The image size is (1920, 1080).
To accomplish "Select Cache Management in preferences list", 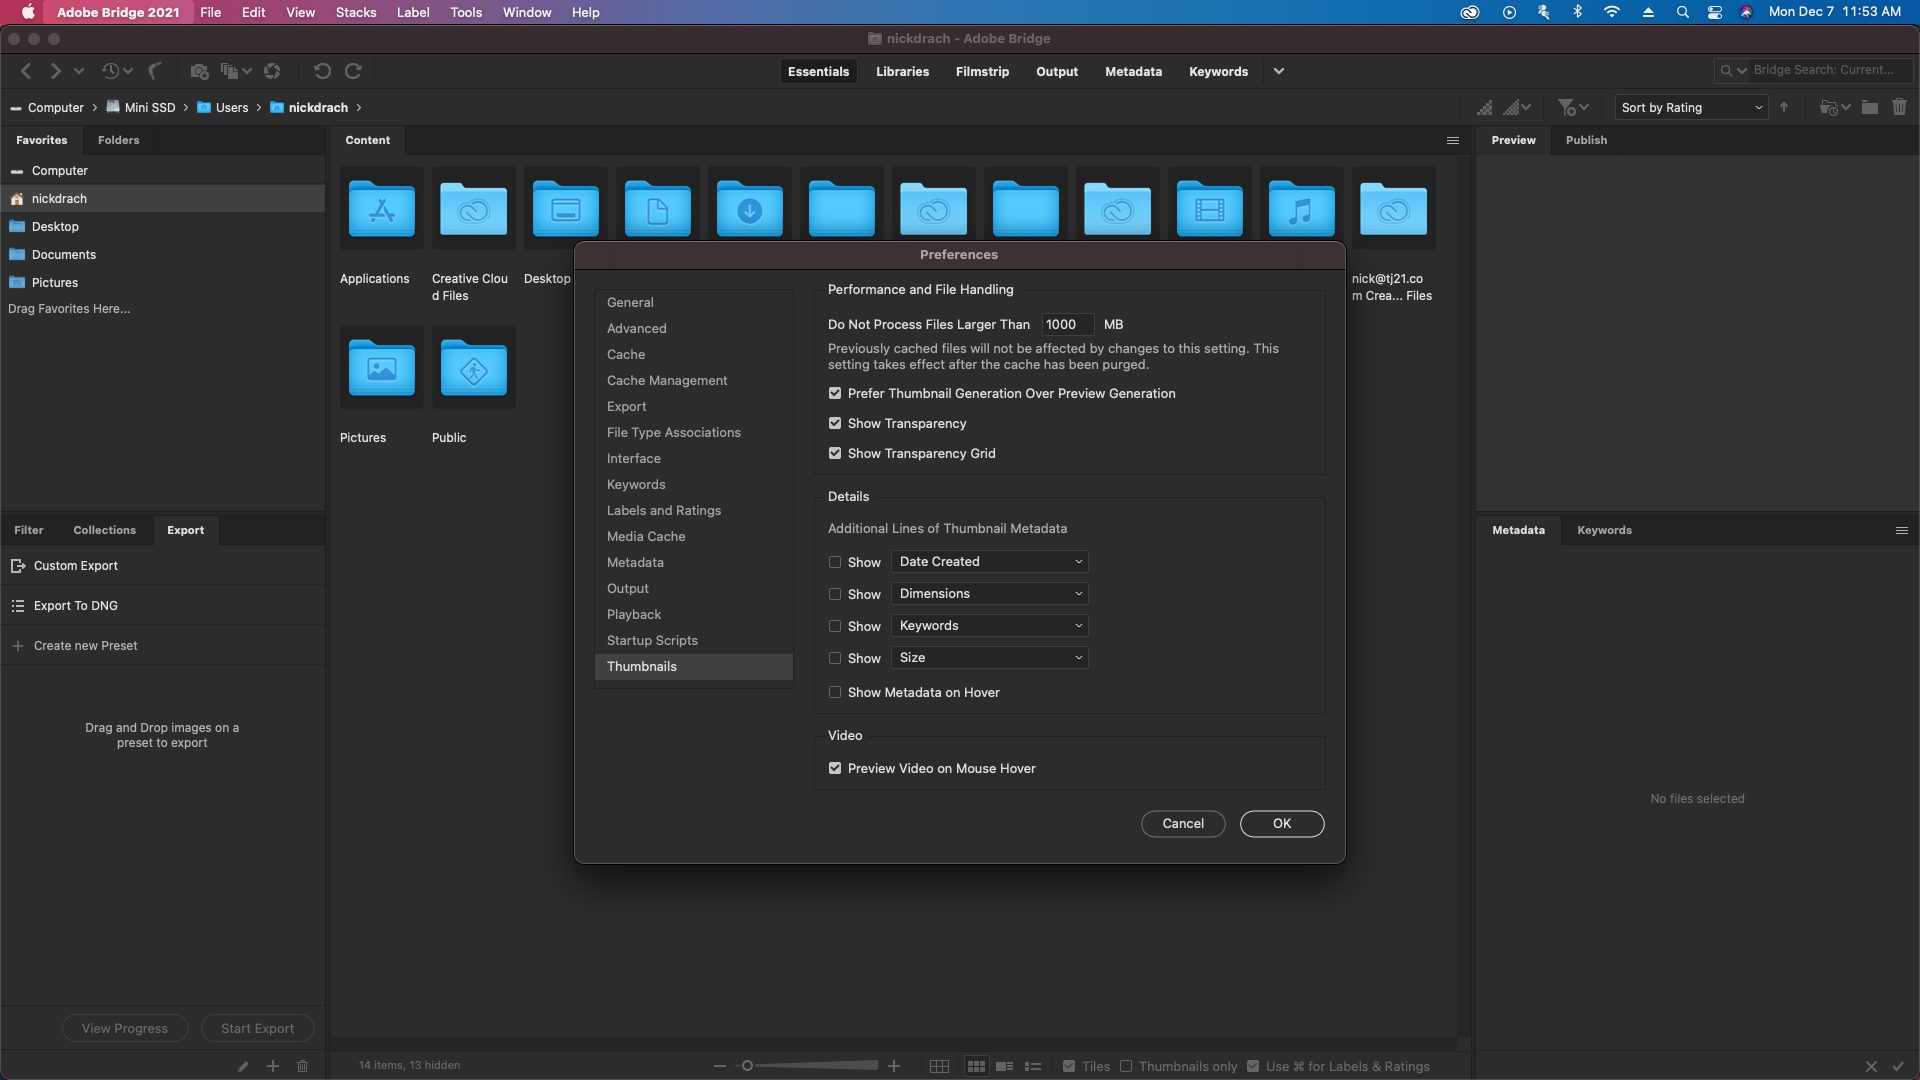I will tap(667, 380).
